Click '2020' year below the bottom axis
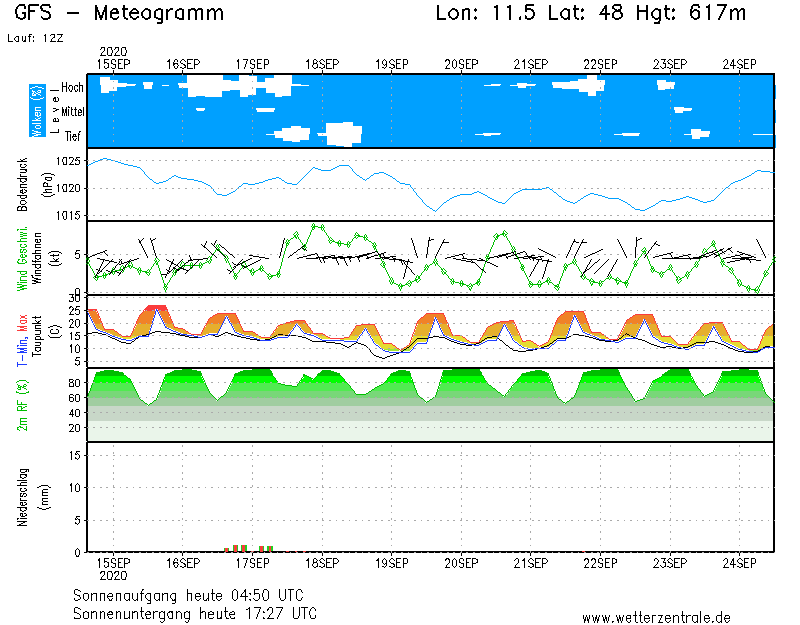Screen dimensions: 800x625 pos(113,576)
